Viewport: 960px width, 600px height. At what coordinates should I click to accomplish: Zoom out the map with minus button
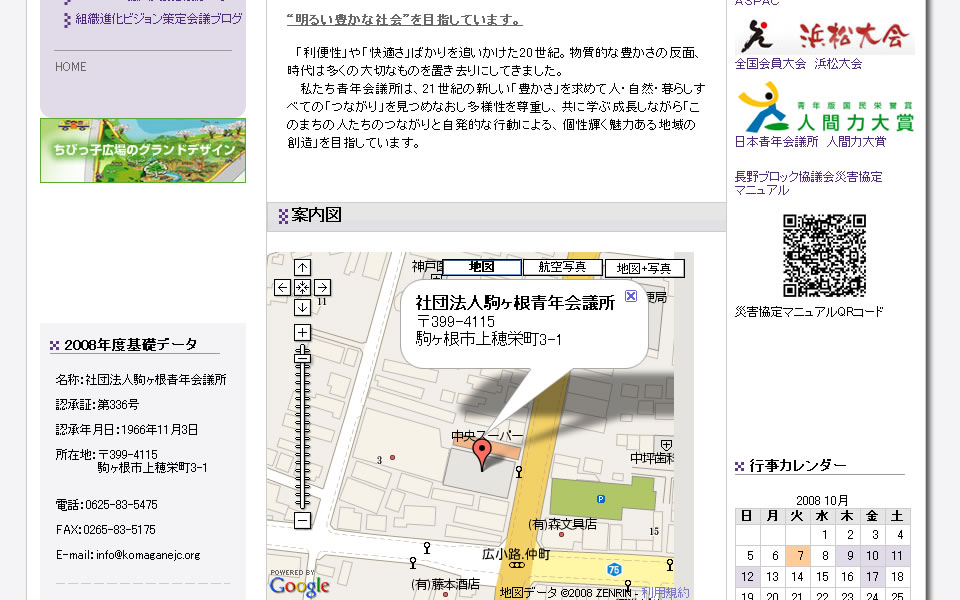click(302, 520)
